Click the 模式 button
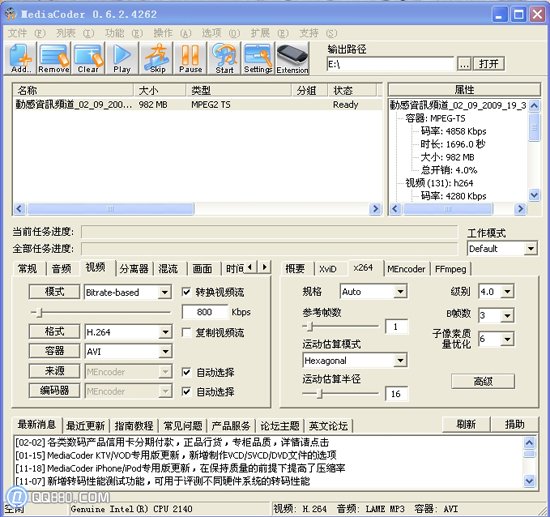The image size is (550, 517). pyautogui.click(x=54, y=291)
